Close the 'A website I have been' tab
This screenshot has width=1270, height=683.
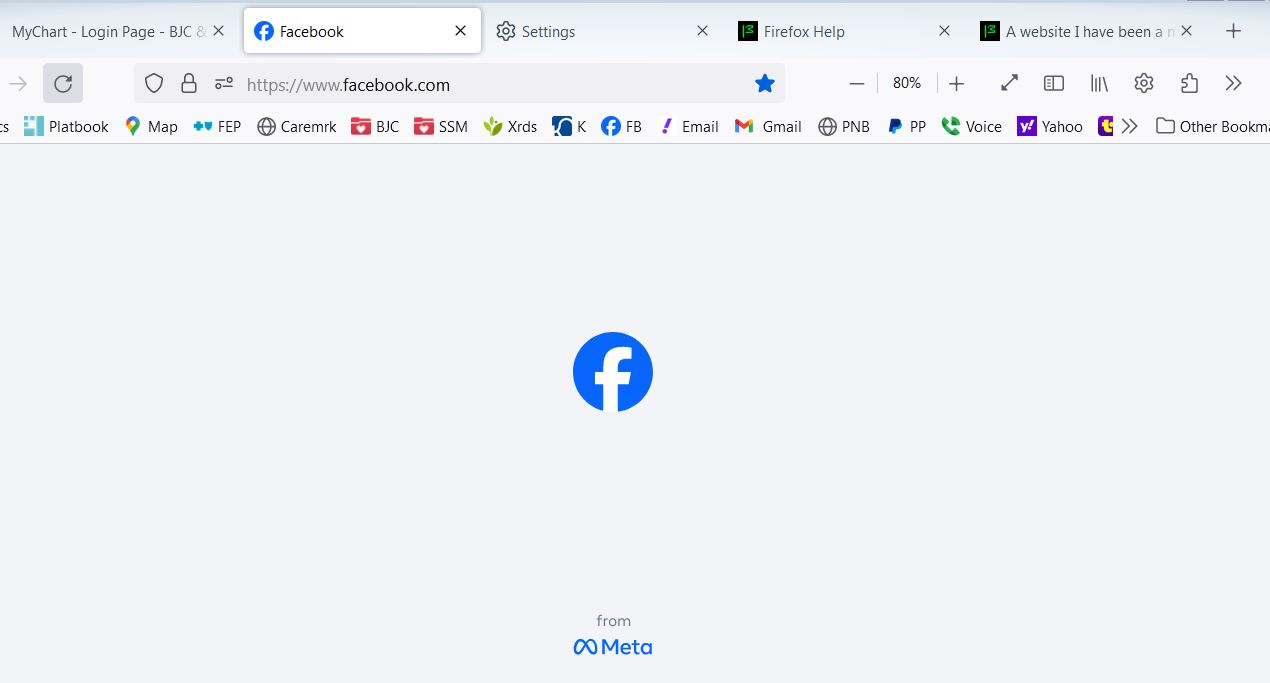1186,31
